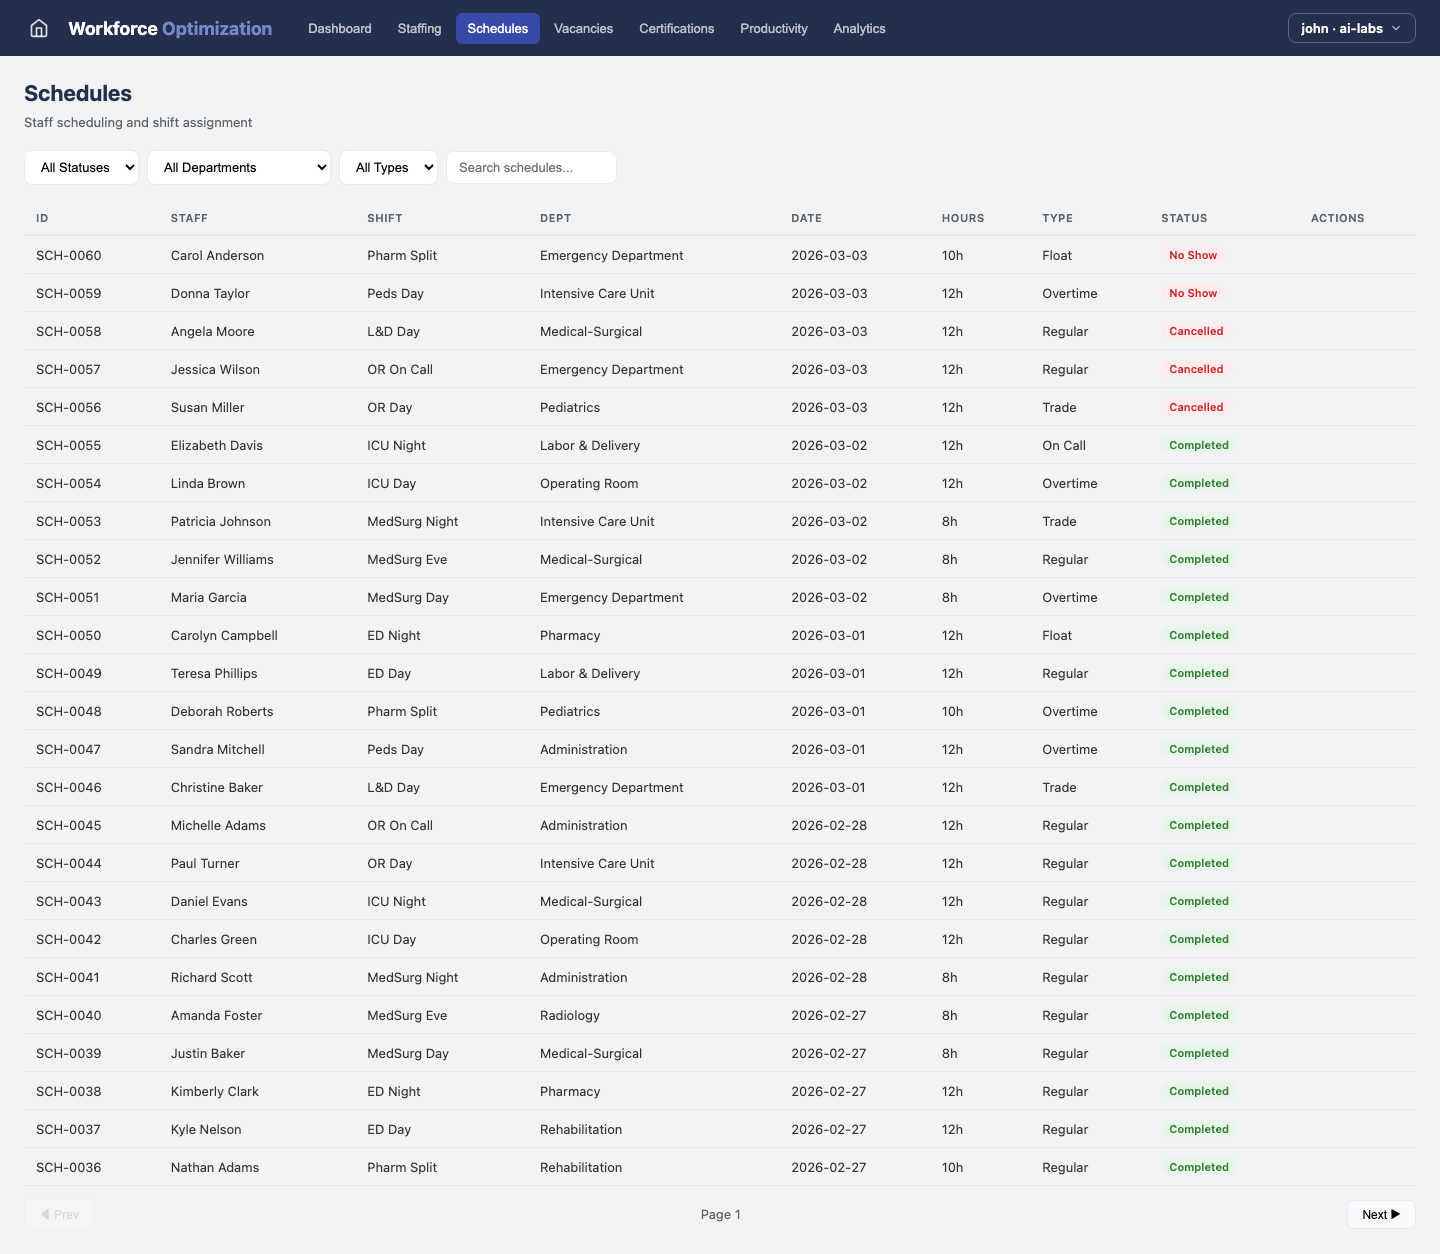Open the All Types dropdown
This screenshot has height=1254, width=1440.
(x=388, y=167)
